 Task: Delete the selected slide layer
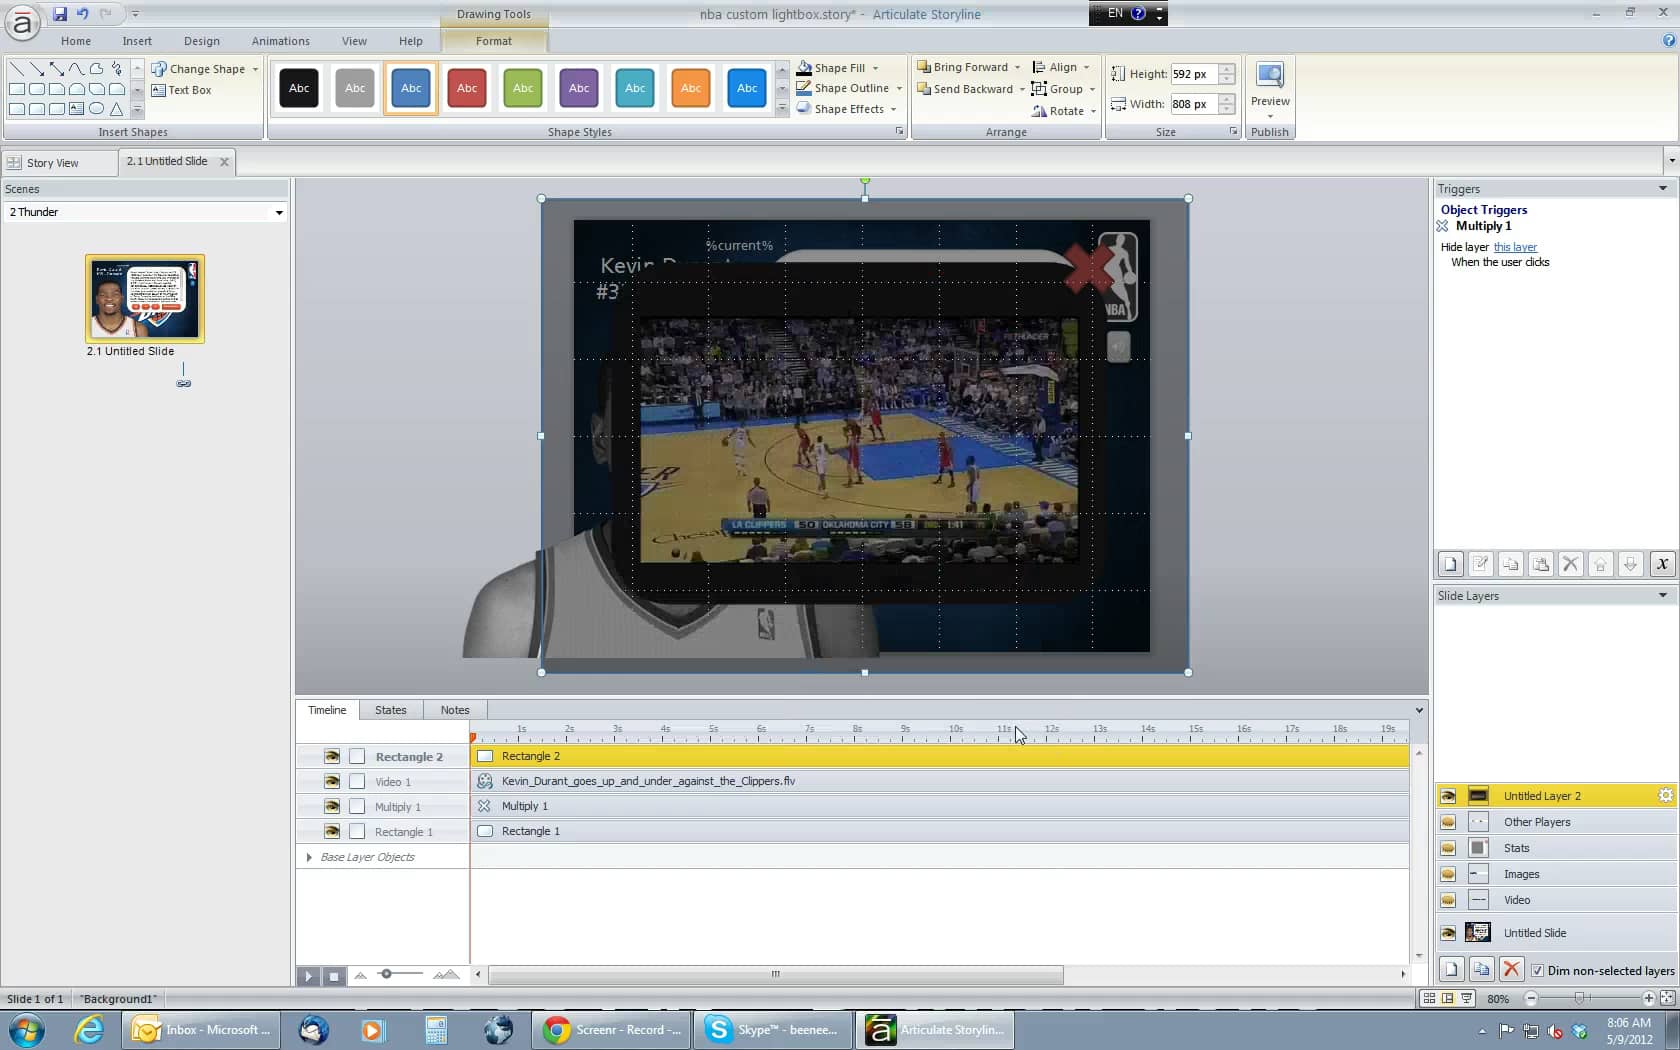pos(1511,969)
